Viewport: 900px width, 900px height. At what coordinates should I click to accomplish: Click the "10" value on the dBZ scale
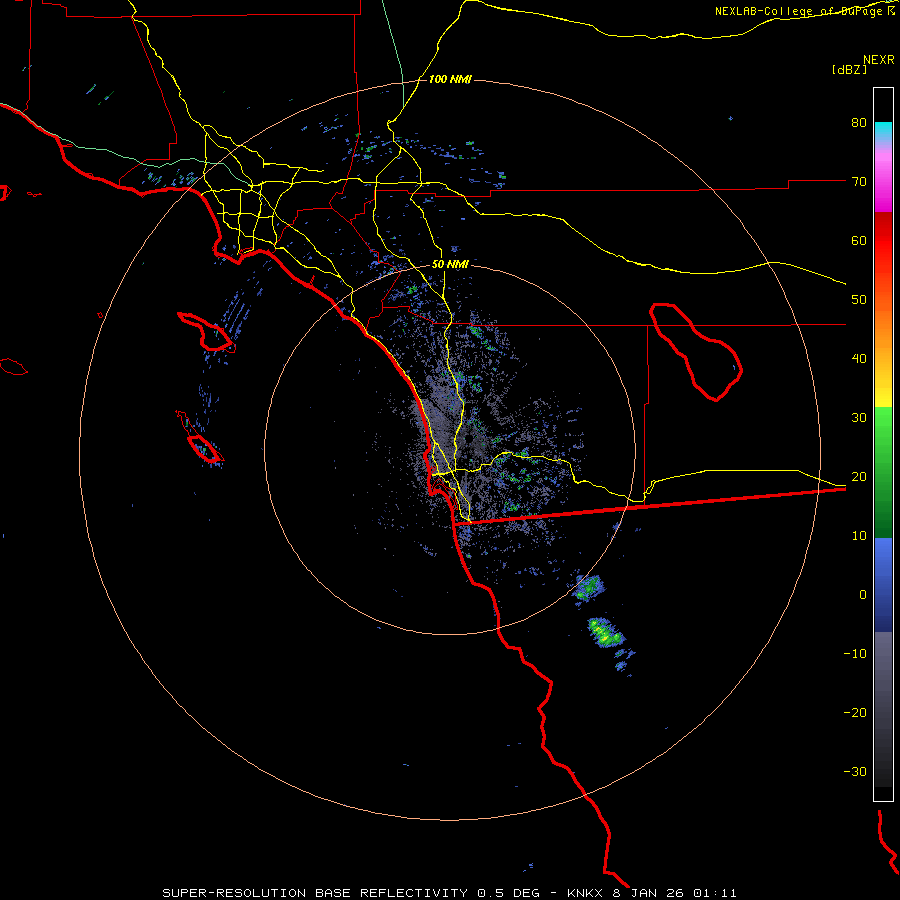(x=859, y=536)
